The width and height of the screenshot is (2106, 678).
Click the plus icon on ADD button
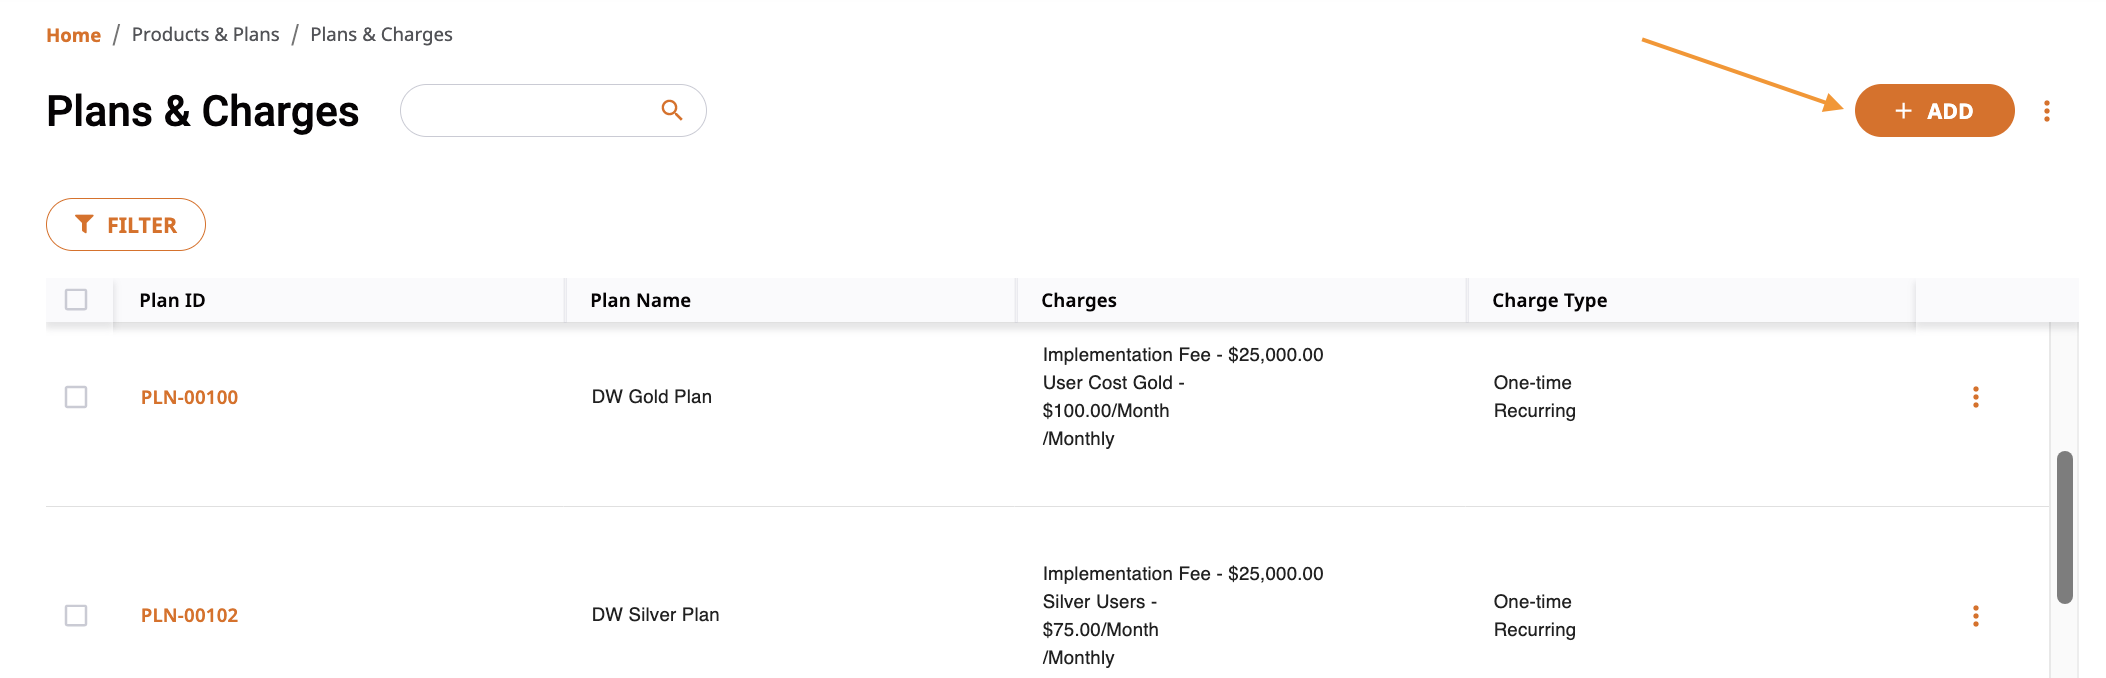click(x=1904, y=111)
